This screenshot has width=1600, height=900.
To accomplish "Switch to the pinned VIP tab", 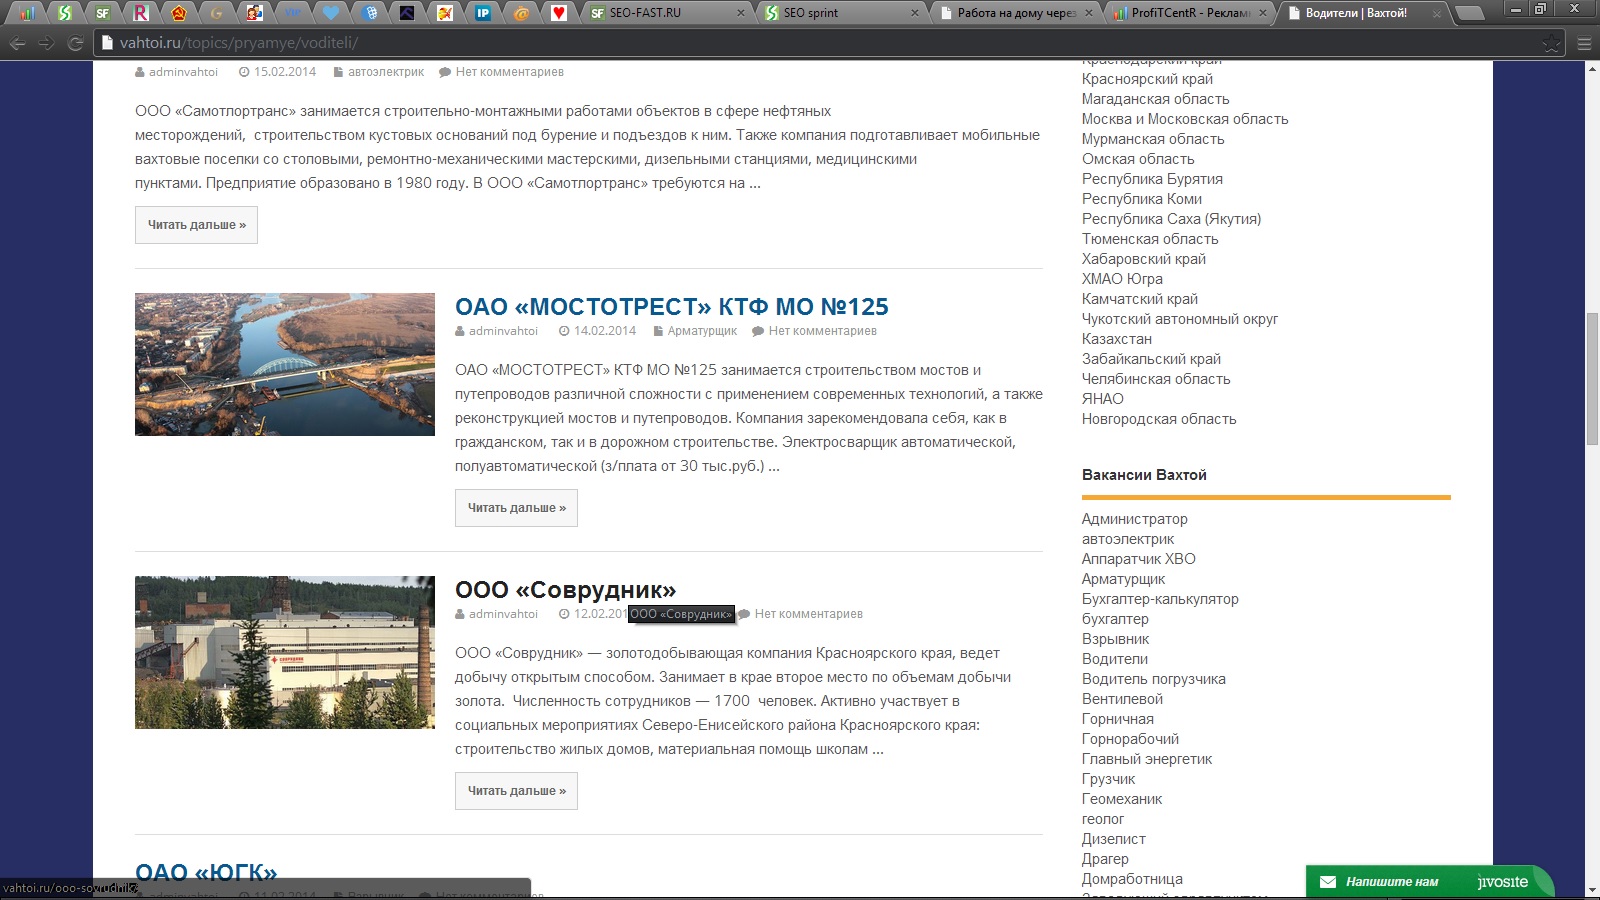I will pyautogui.click(x=293, y=13).
